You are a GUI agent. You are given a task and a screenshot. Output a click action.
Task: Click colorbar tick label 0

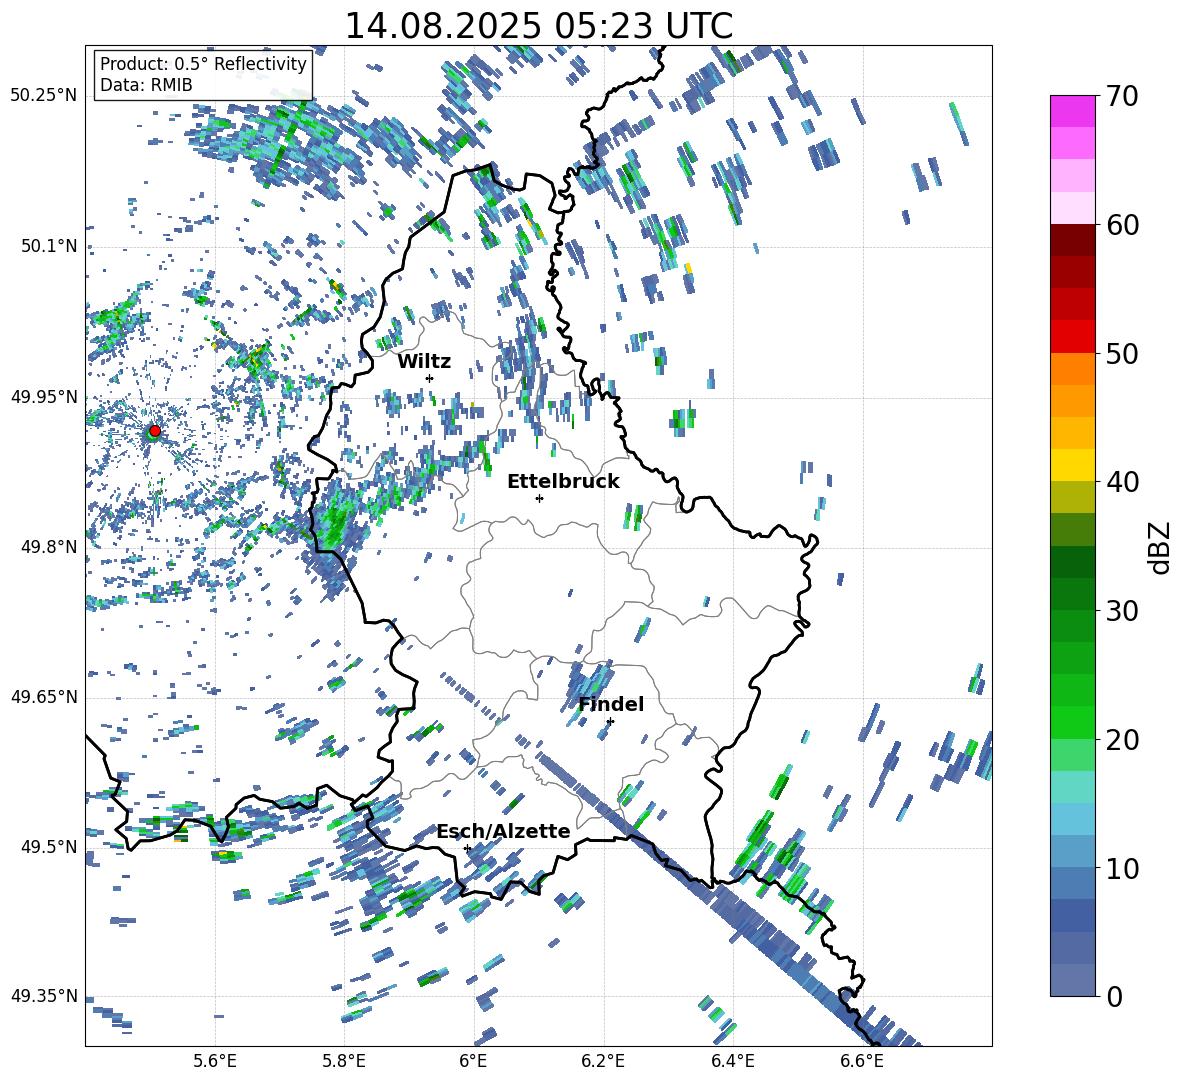[x=1113, y=996]
